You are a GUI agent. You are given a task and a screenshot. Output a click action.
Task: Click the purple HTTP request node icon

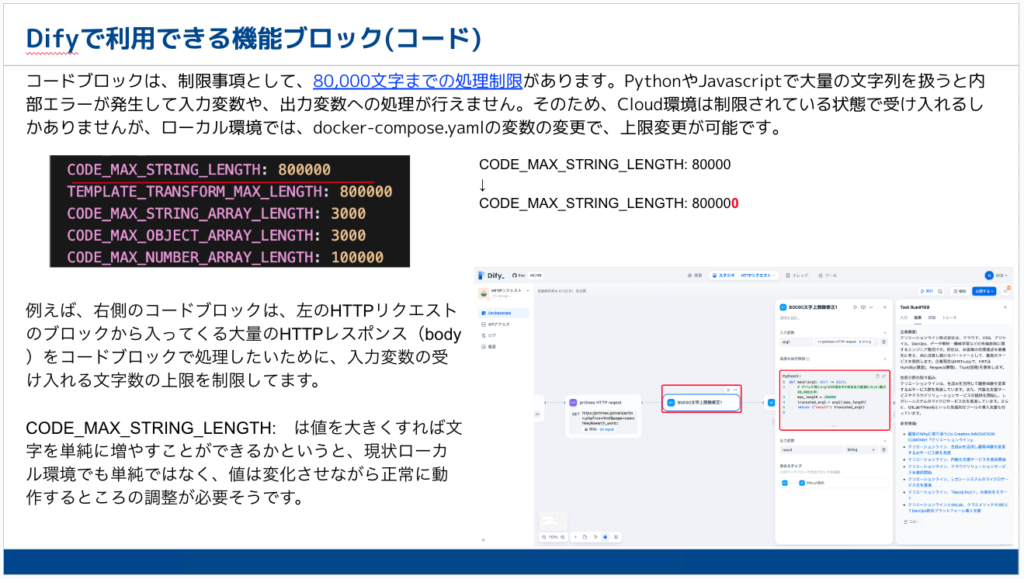click(573, 403)
